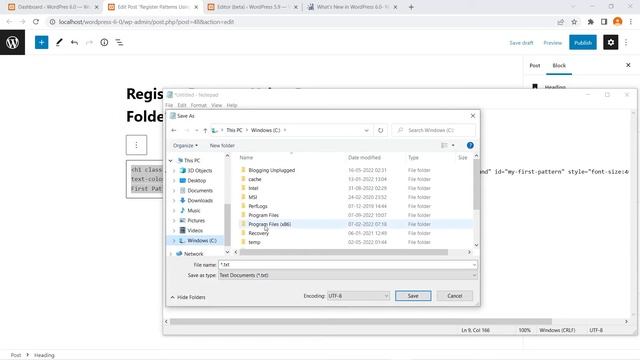This screenshot has height=360, width=640.
Task: Select the PerfLogs folder
Action: point(258,206)
